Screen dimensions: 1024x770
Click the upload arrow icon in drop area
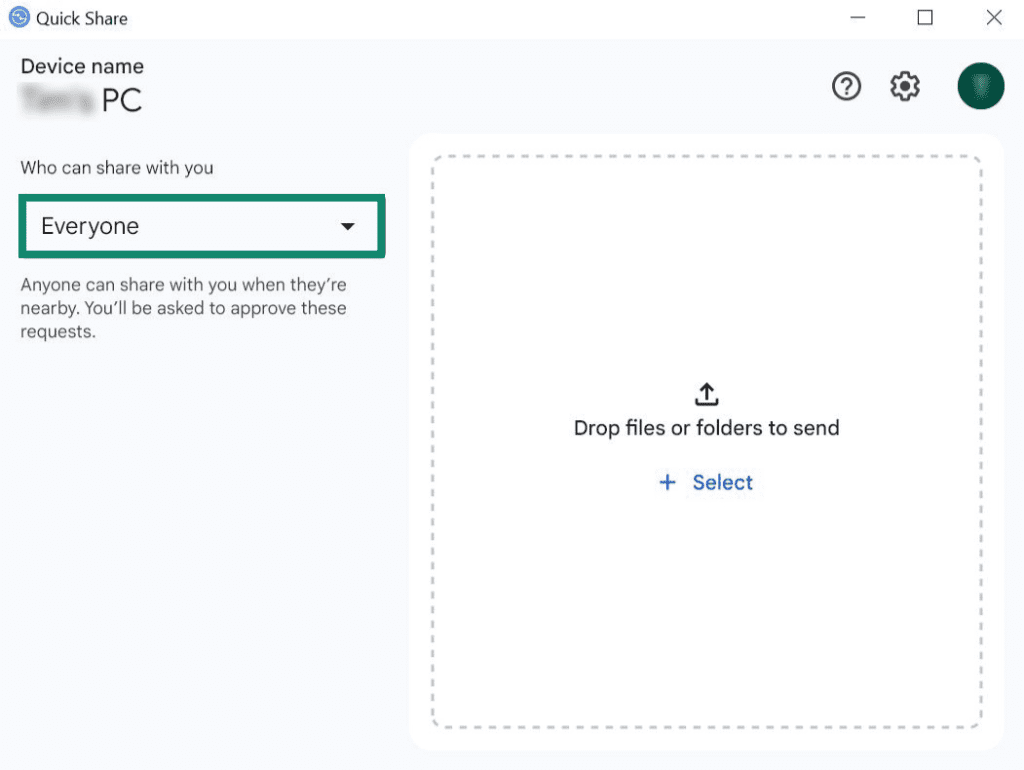tap(707, 394)
